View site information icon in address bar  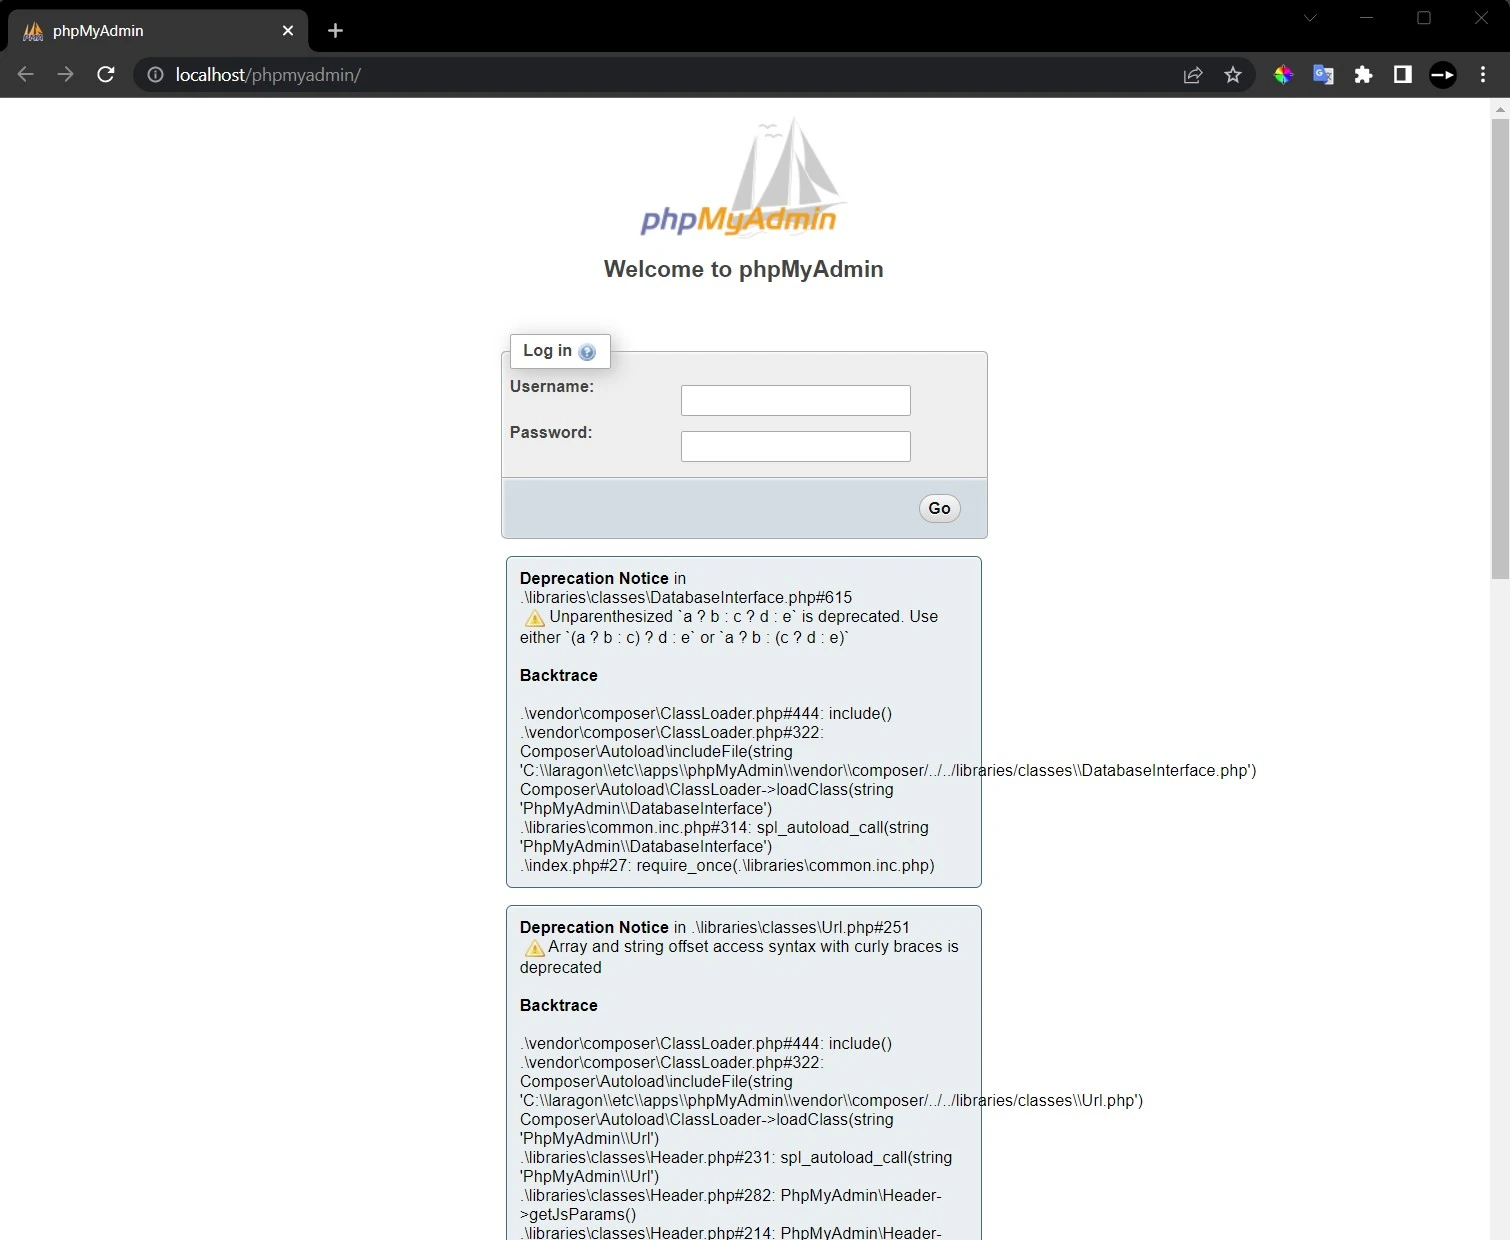tap(155, 75)
